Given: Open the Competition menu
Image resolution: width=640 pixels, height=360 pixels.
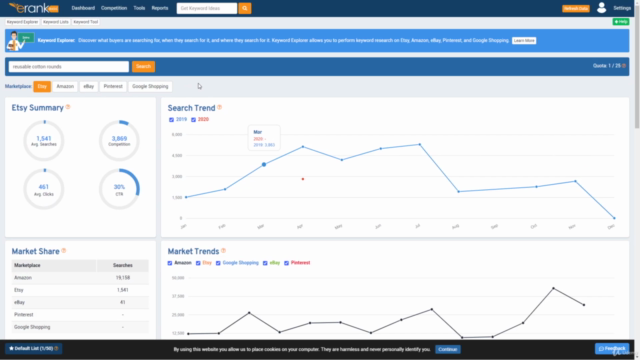Looking at the screenshot, I should pyautogui.click(x=114, y=8).
